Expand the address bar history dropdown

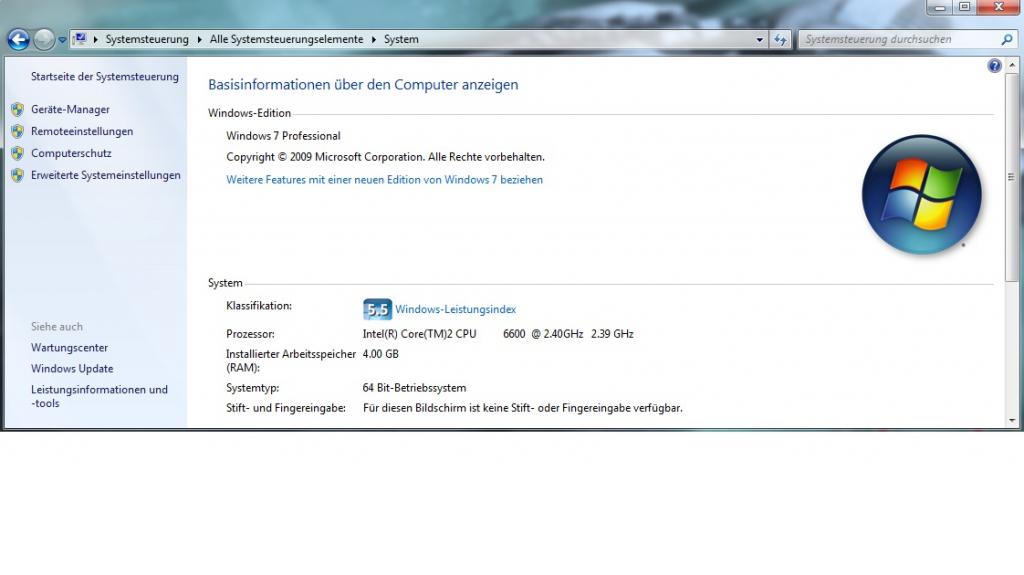[x=760, y=40]
